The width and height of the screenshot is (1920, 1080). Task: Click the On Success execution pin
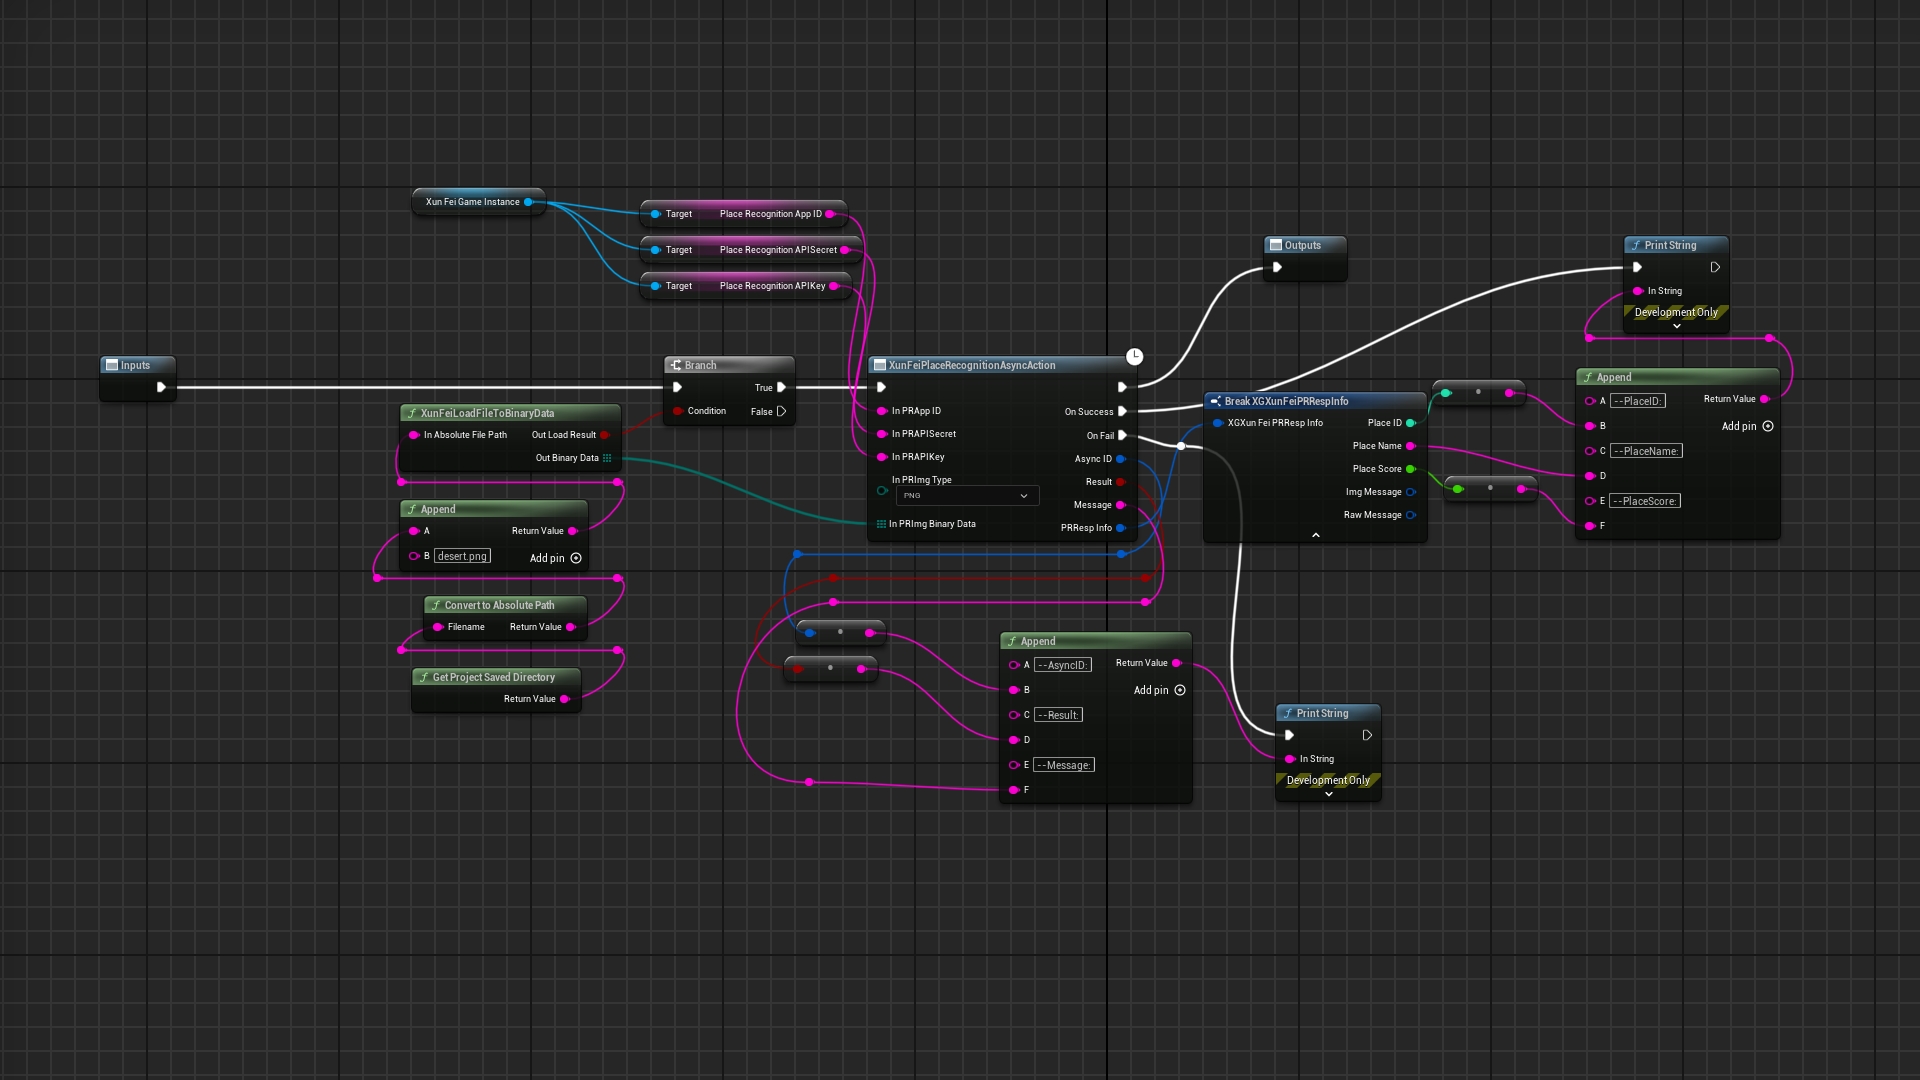[1122, 412]
